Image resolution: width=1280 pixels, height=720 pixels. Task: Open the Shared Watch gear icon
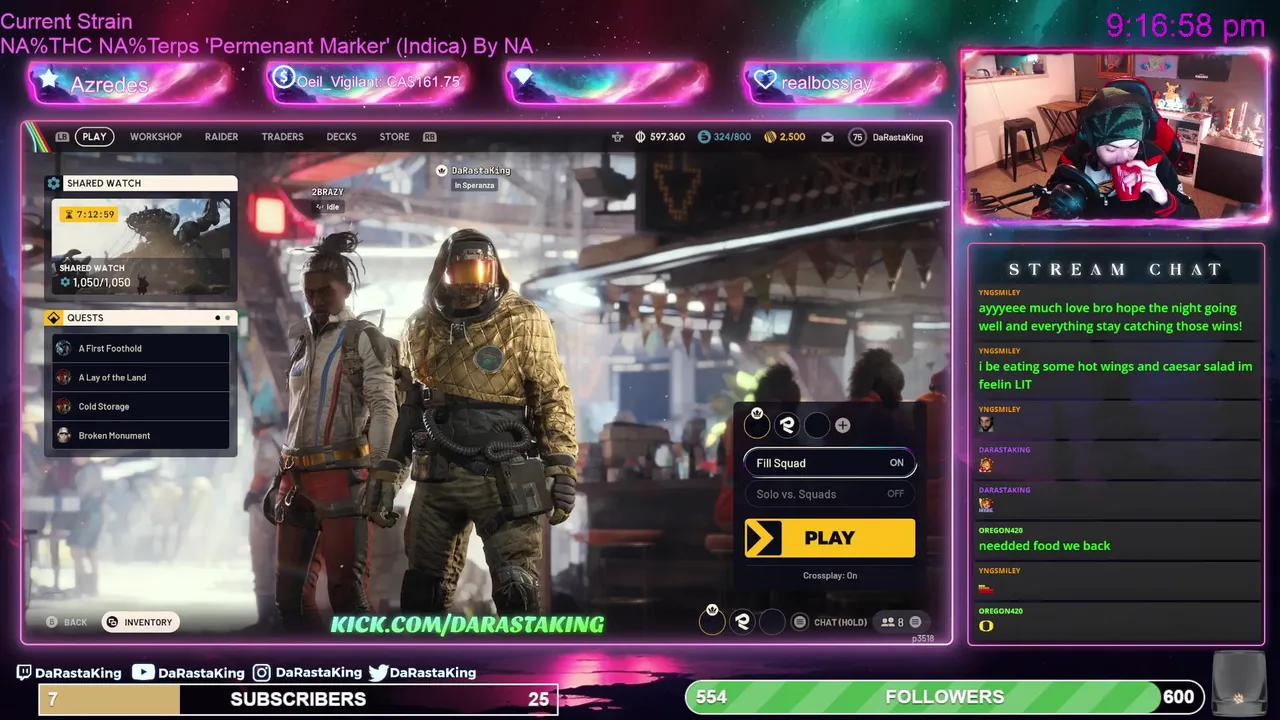(x=54, y=183)
